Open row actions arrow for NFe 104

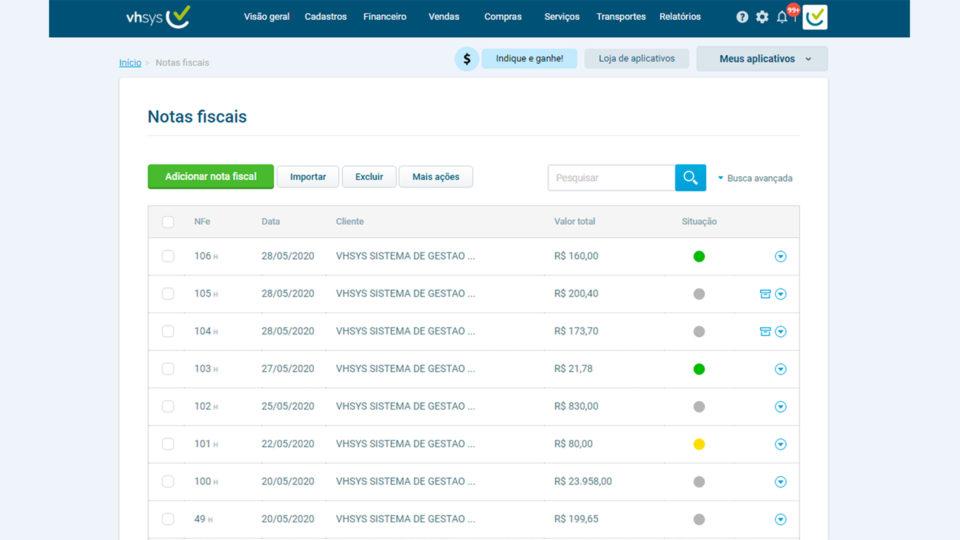(x=780, y=331)
